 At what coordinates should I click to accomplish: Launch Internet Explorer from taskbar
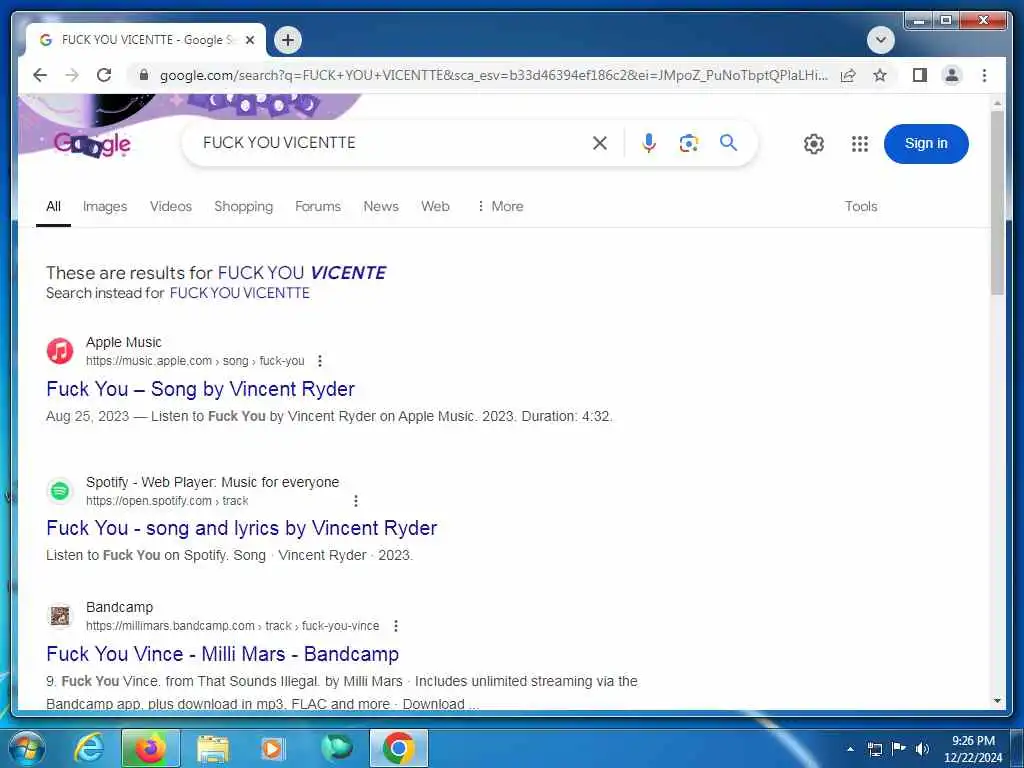pos(89,749)
